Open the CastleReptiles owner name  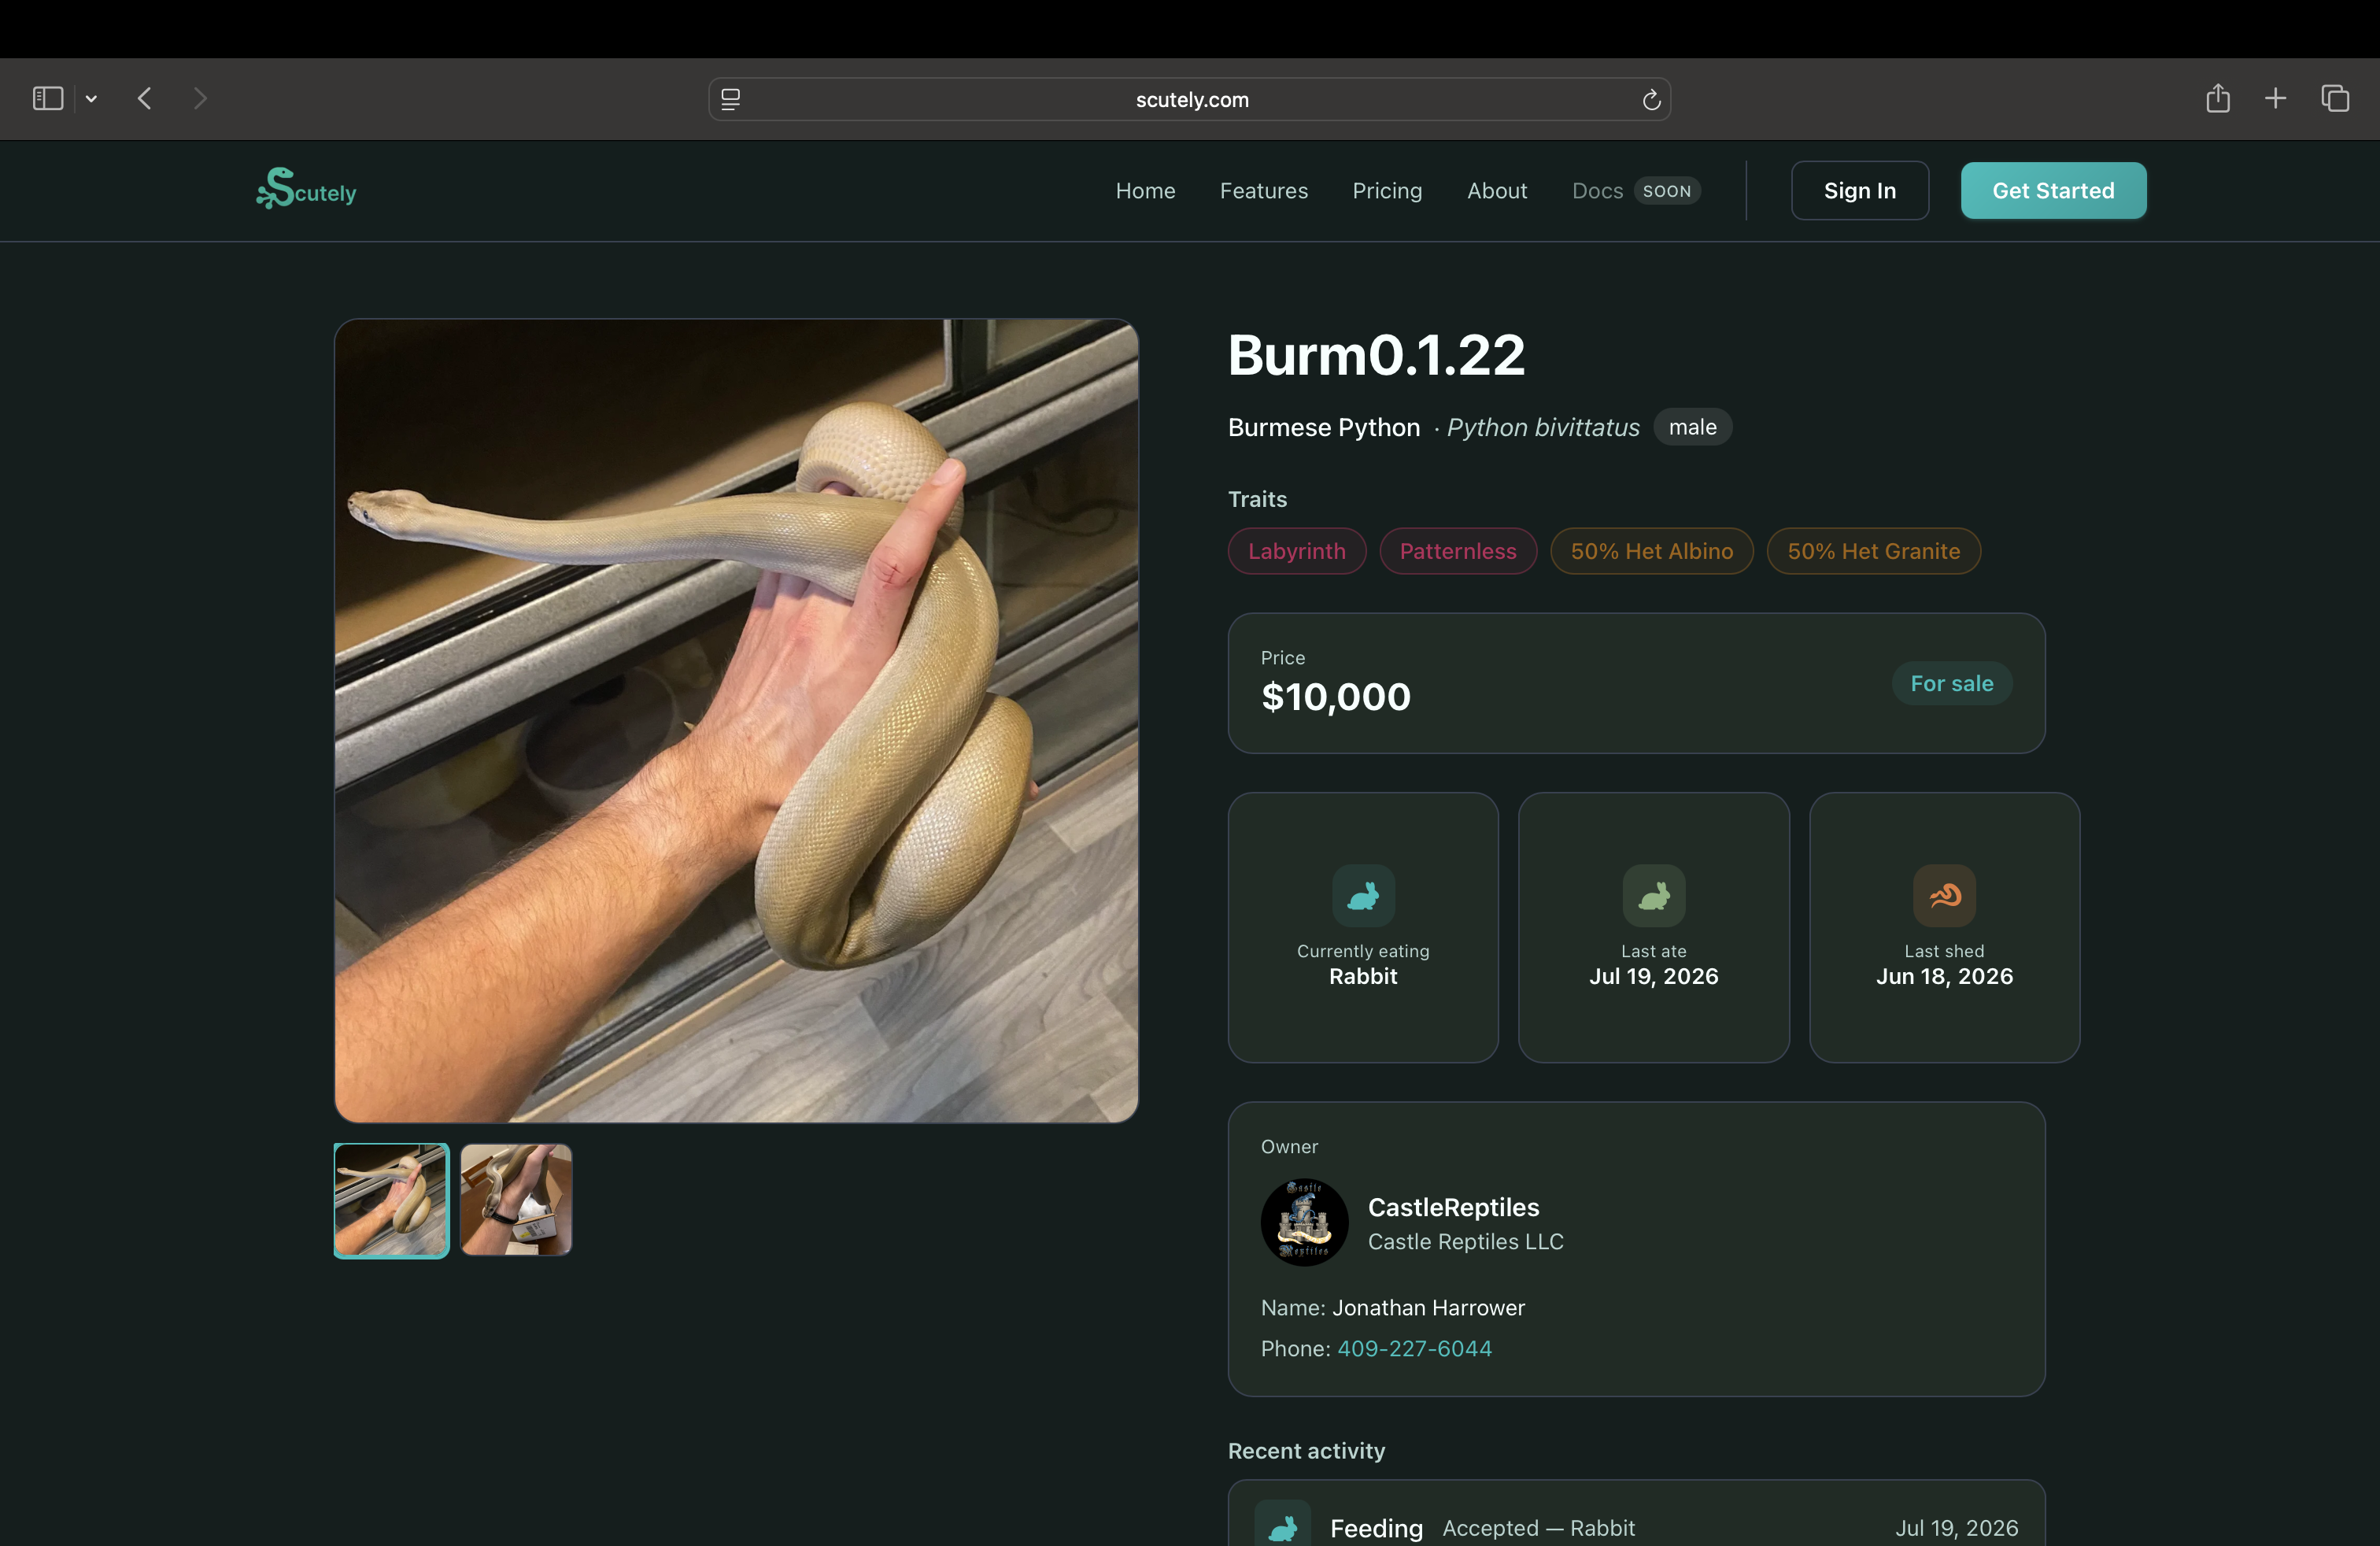tap(1453, 1207)
